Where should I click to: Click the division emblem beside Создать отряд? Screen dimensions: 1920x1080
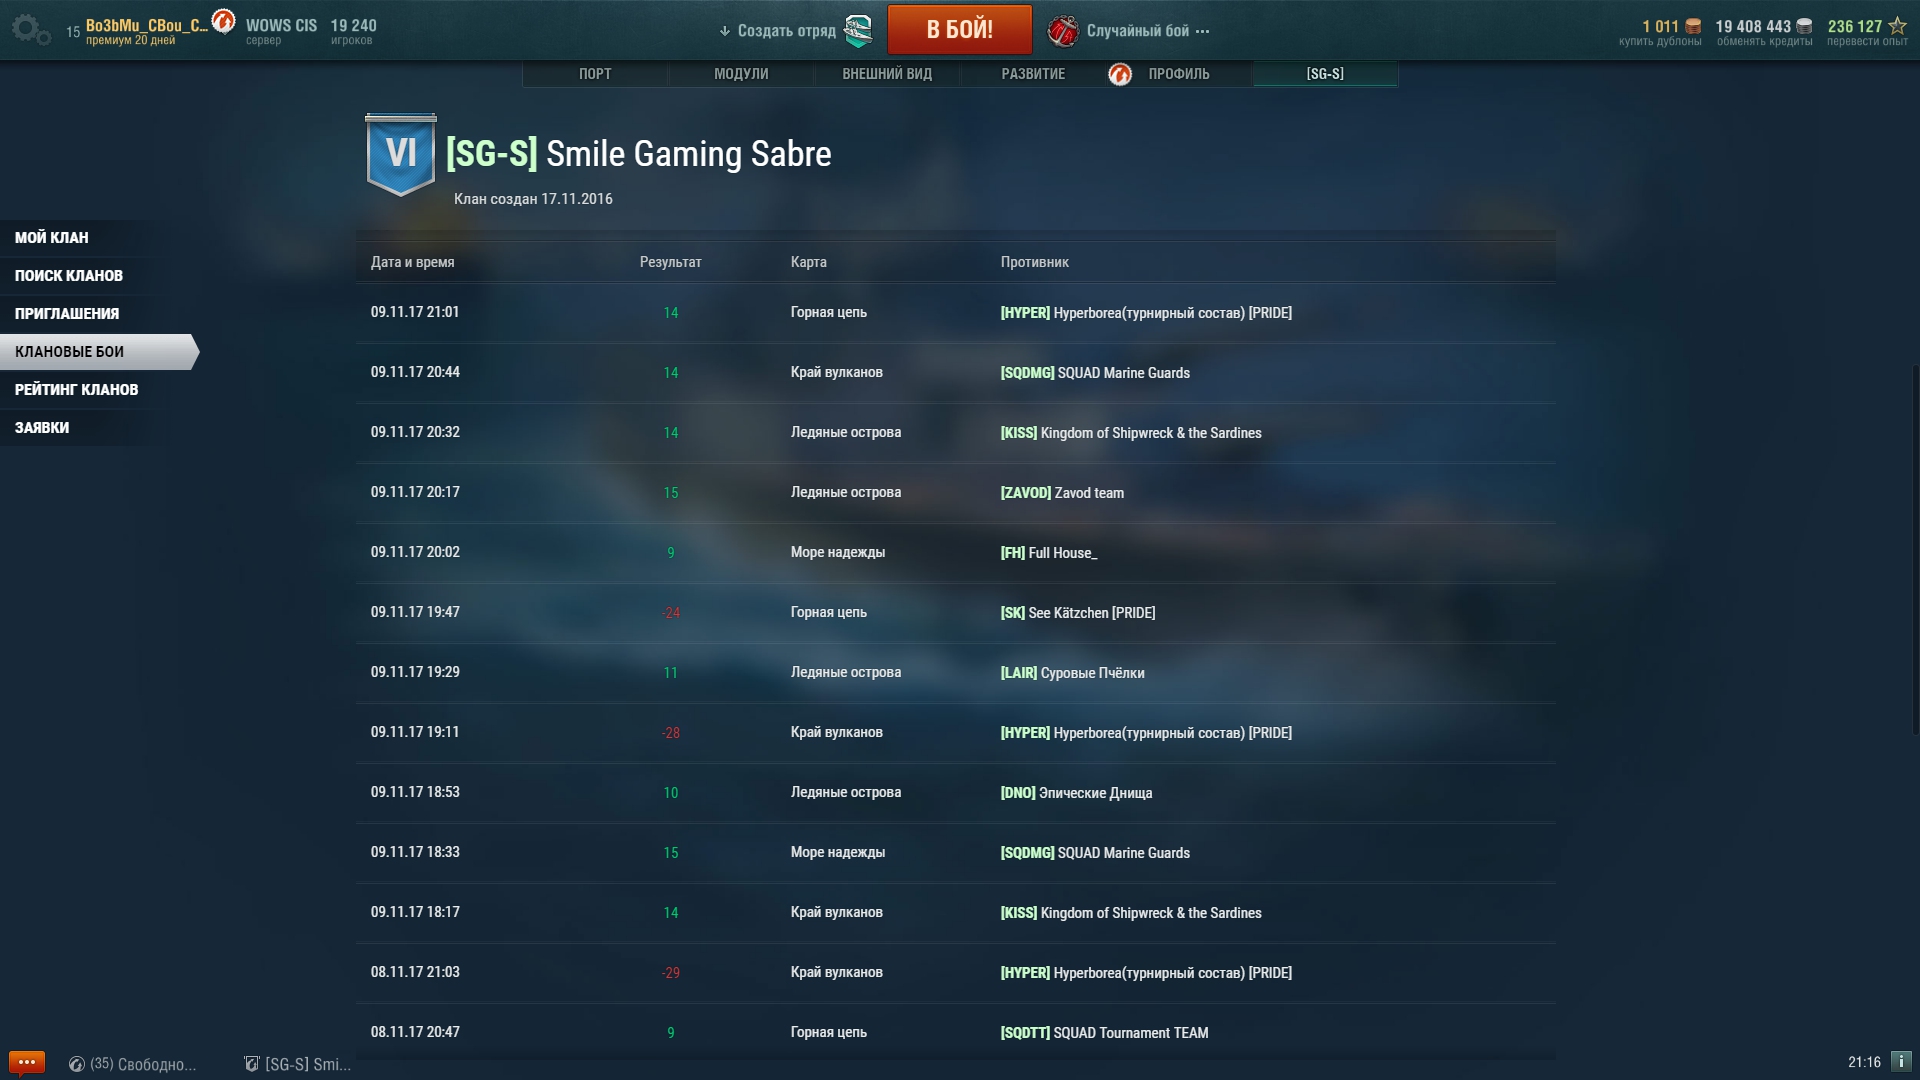click(858, 31)
